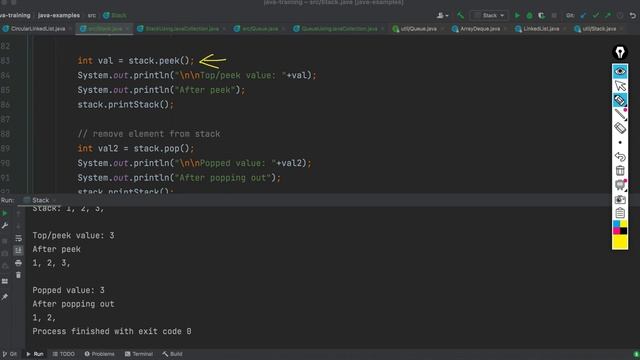Select the arrow pointer annotation tool
The height and width of the screenshot is (360, 640).
pyautogui.click(x=620, y=86)
